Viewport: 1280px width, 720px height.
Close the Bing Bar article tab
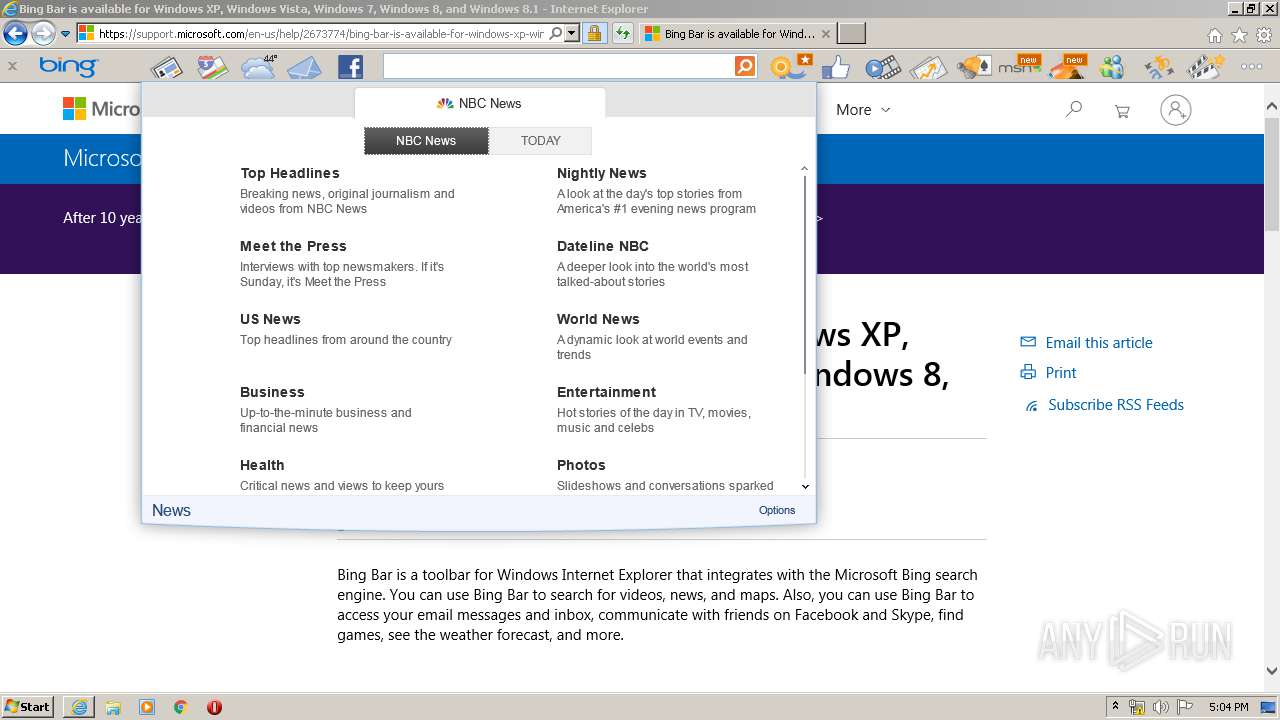(826, 33)
